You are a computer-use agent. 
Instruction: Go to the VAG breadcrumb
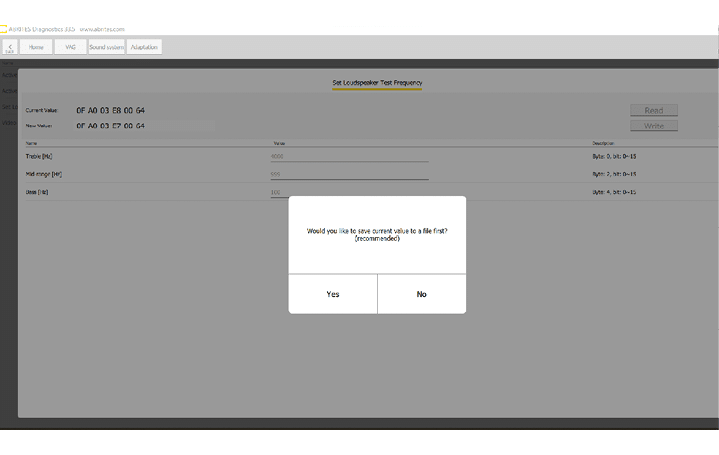[70, 47]
